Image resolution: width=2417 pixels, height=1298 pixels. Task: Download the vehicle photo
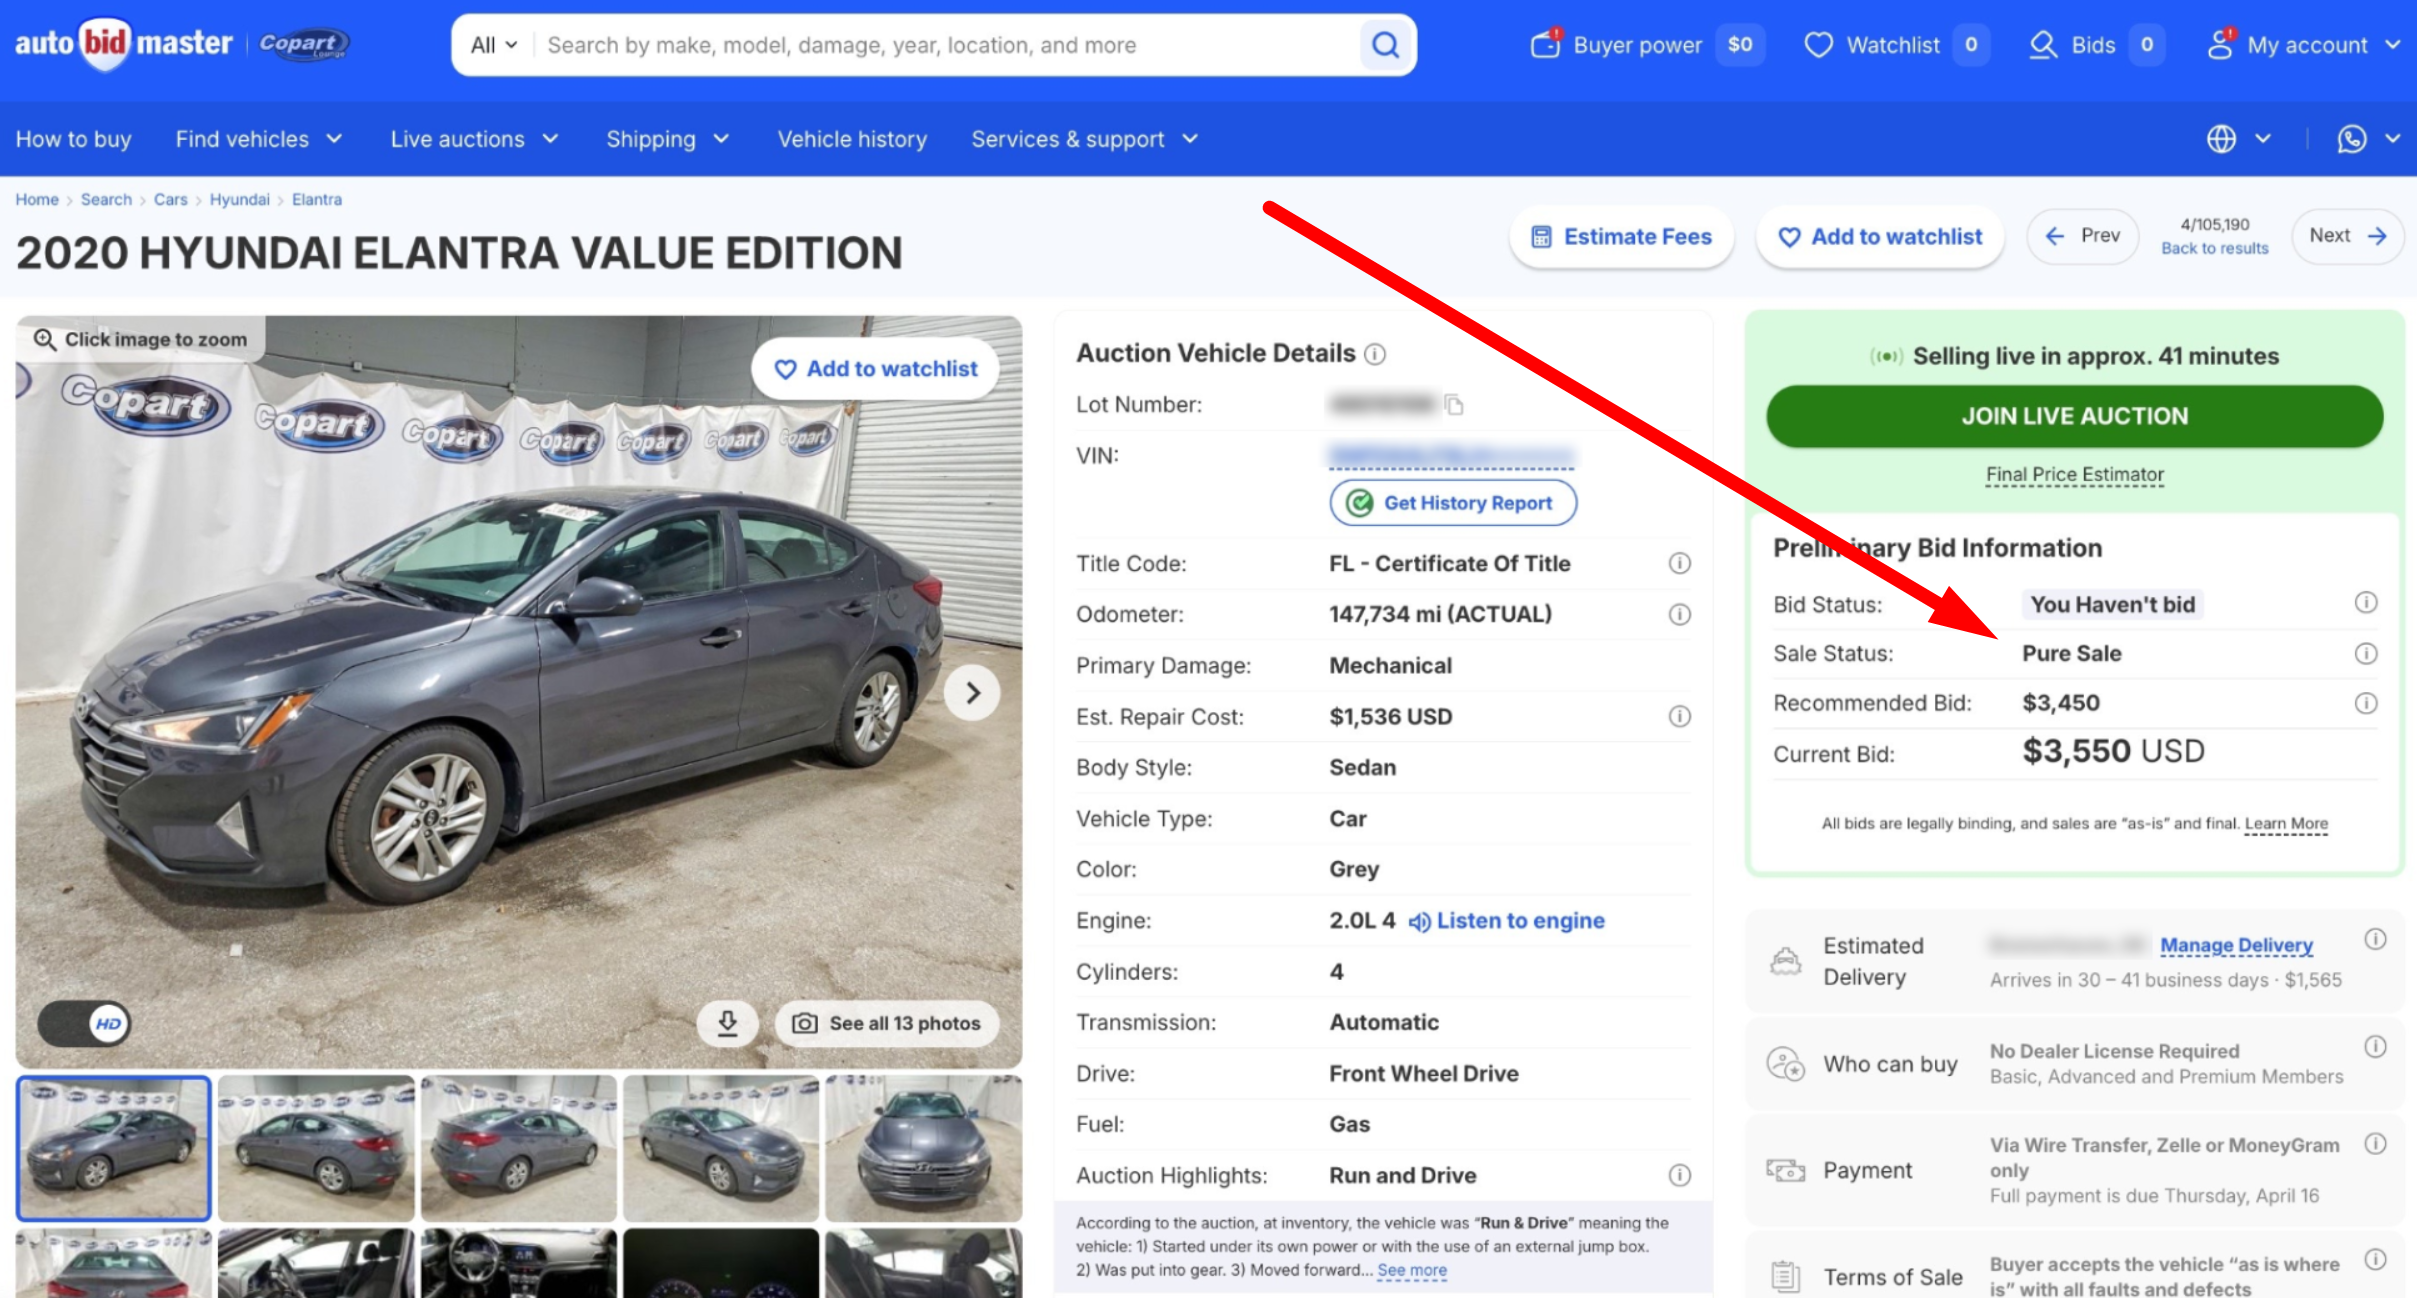(x=728, y=1022)
